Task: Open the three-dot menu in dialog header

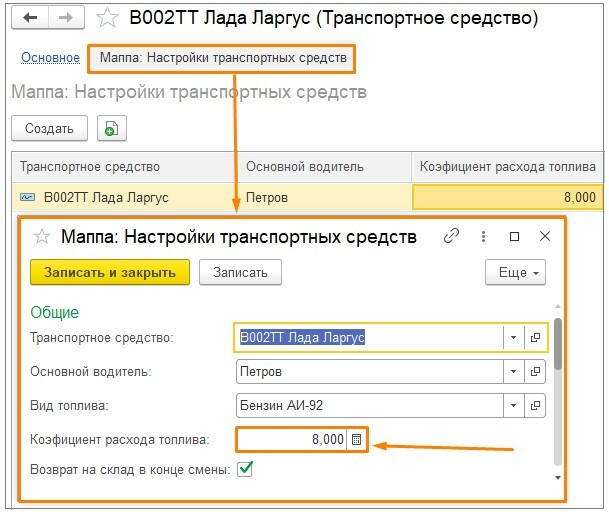Action: click(x=483, y=236)
